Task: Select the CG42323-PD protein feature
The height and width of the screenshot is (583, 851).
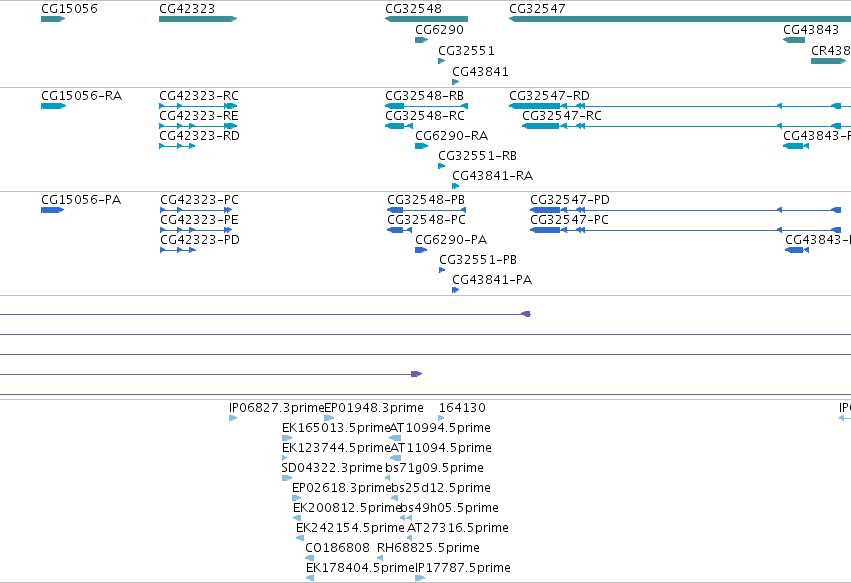Action: pyautogui.click(x=178, y=250)
